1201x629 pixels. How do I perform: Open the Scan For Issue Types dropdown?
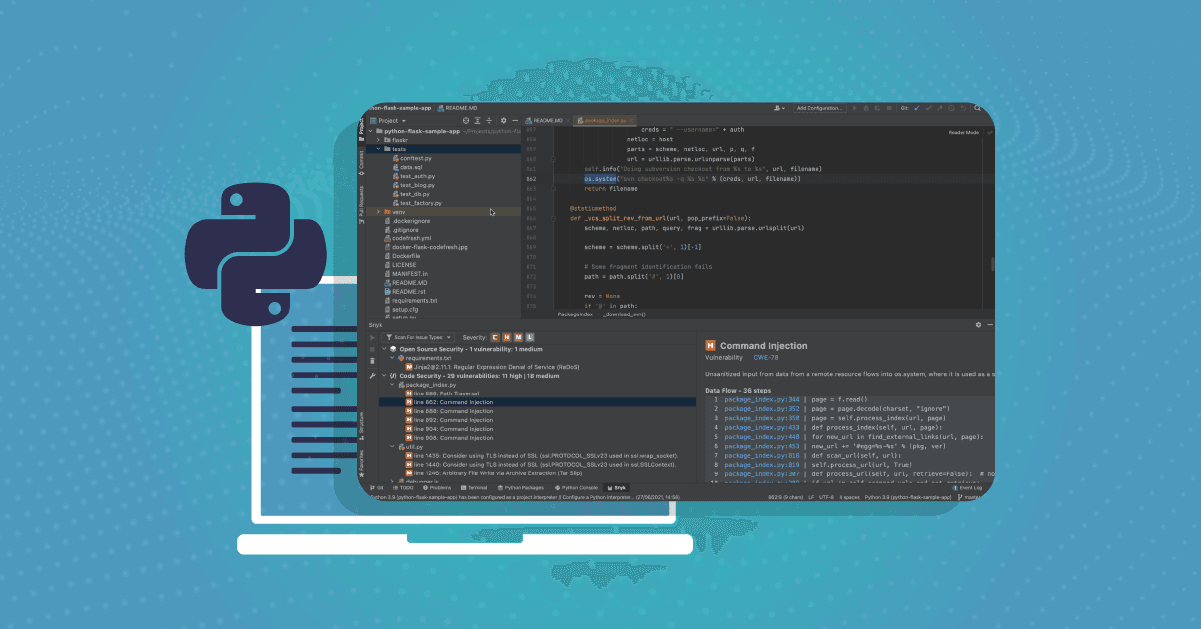(419, 338)
